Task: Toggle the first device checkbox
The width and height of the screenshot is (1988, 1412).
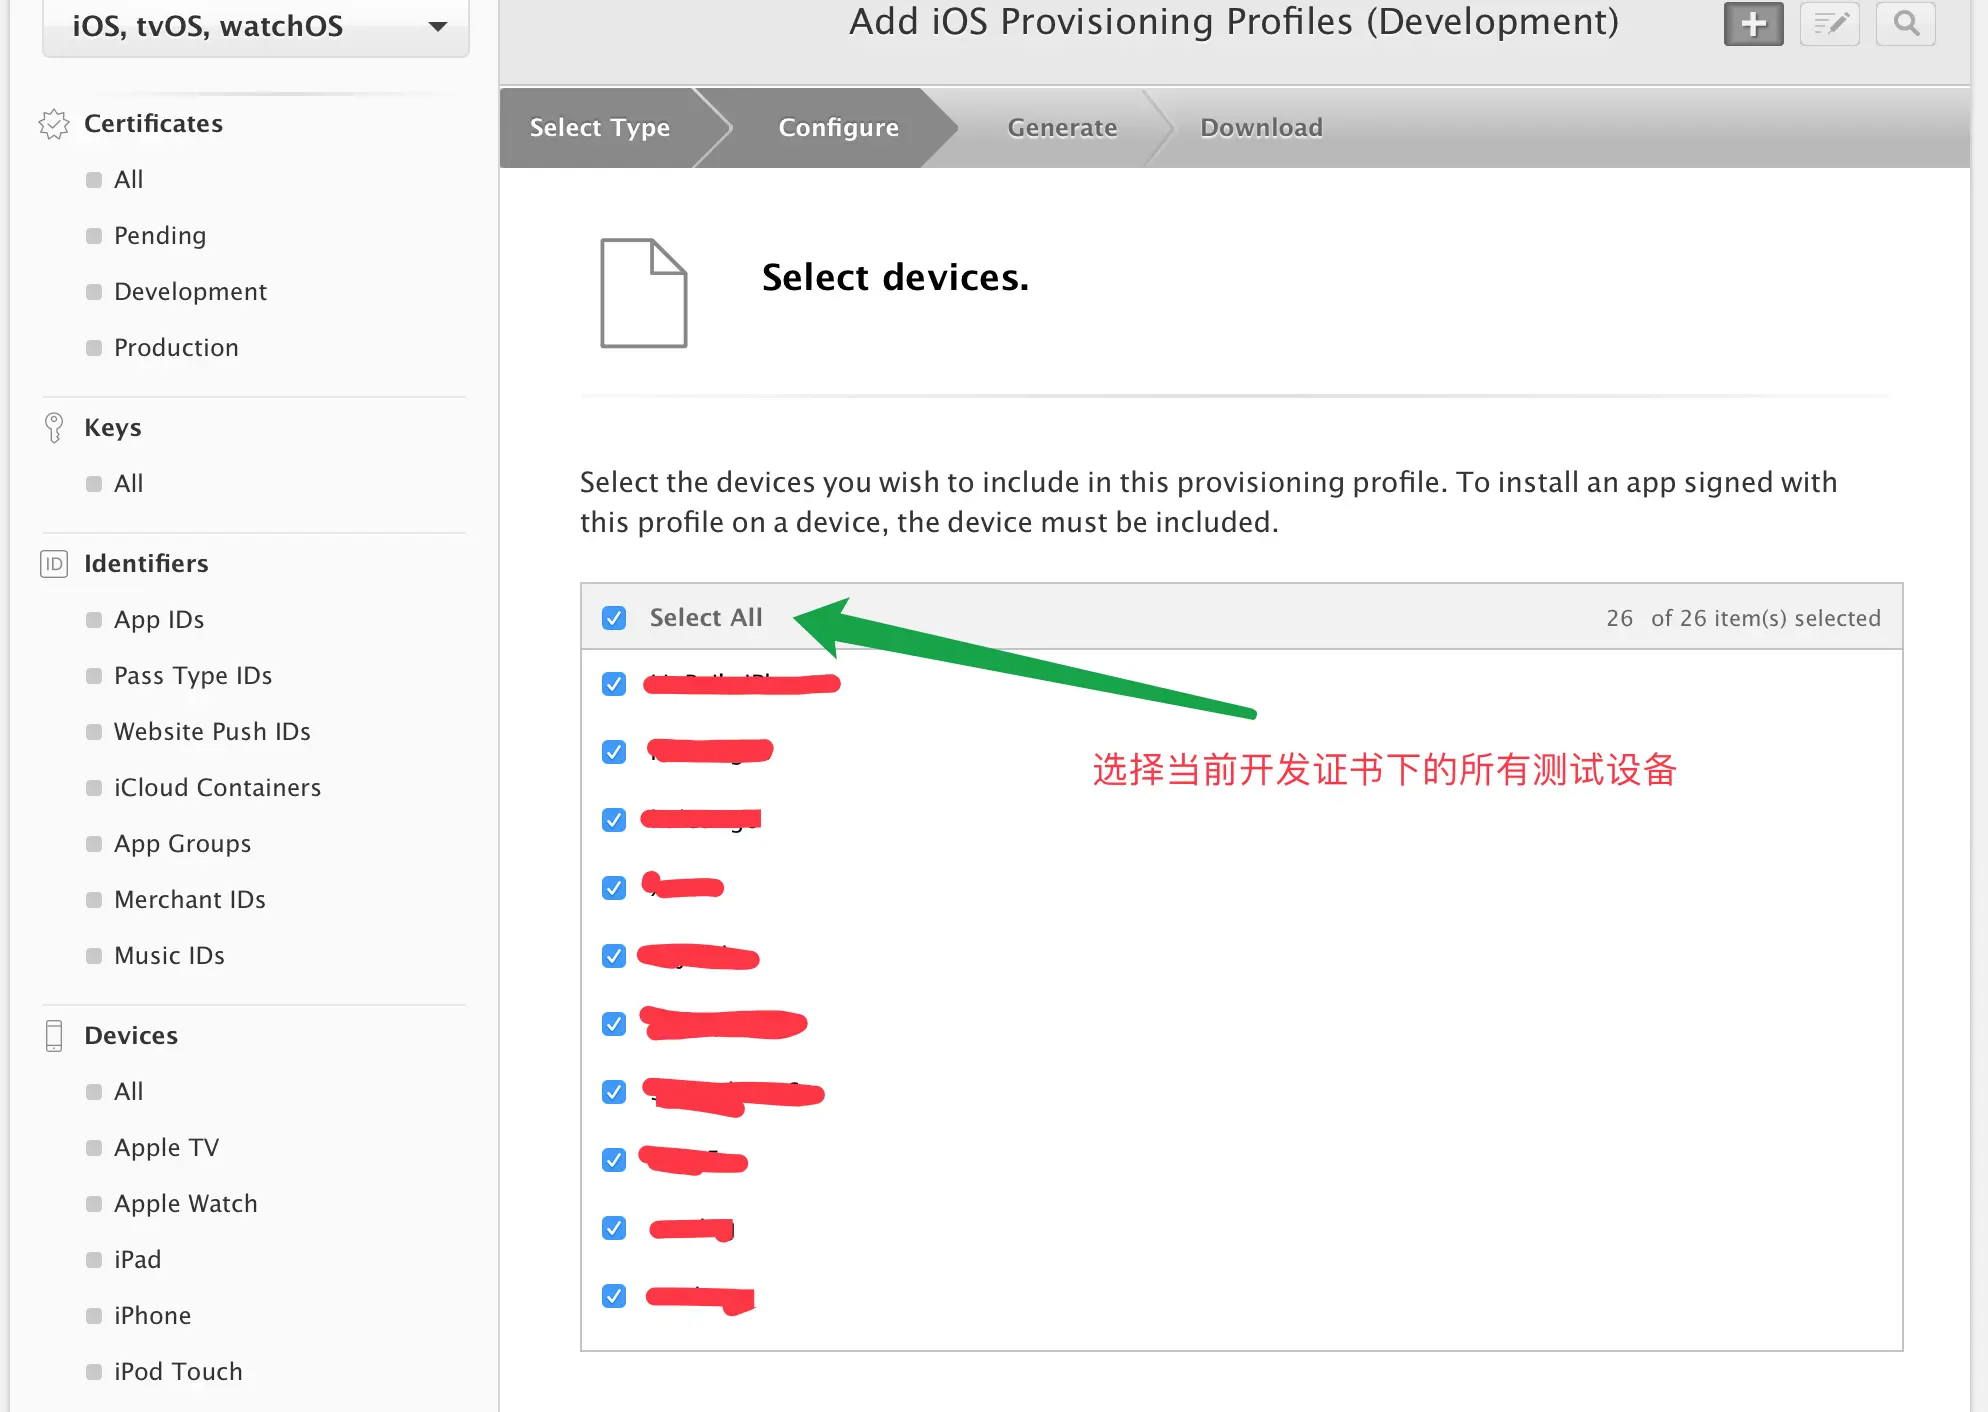Action: coord(614,684)
